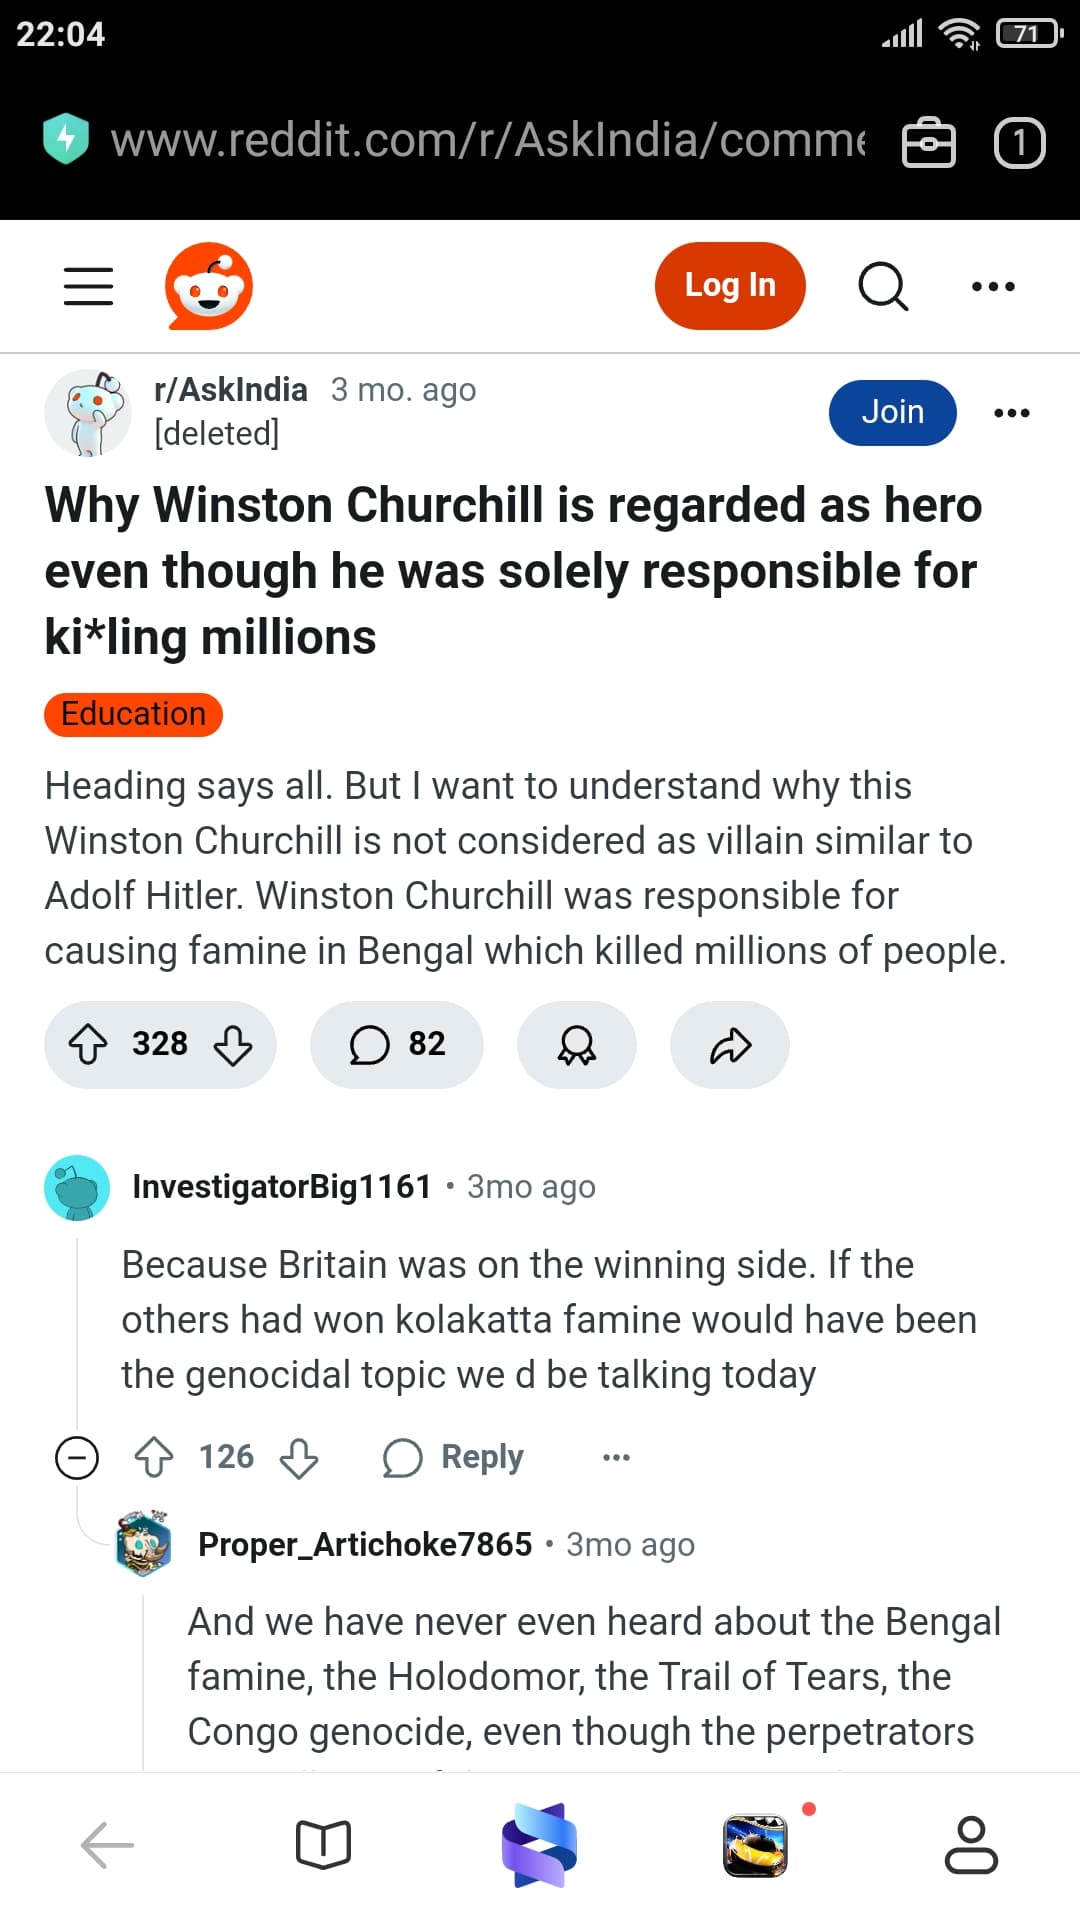
Task: Share the post
Action: point(730,1045)
